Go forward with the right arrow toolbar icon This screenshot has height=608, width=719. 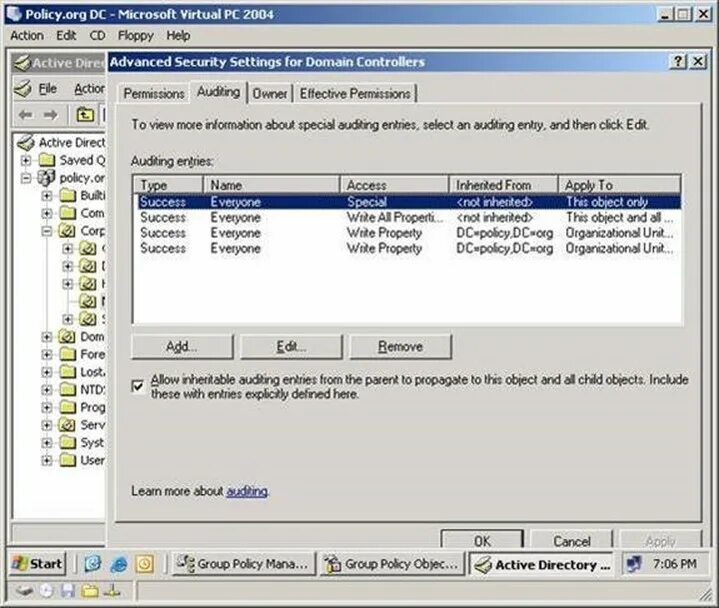50,114
